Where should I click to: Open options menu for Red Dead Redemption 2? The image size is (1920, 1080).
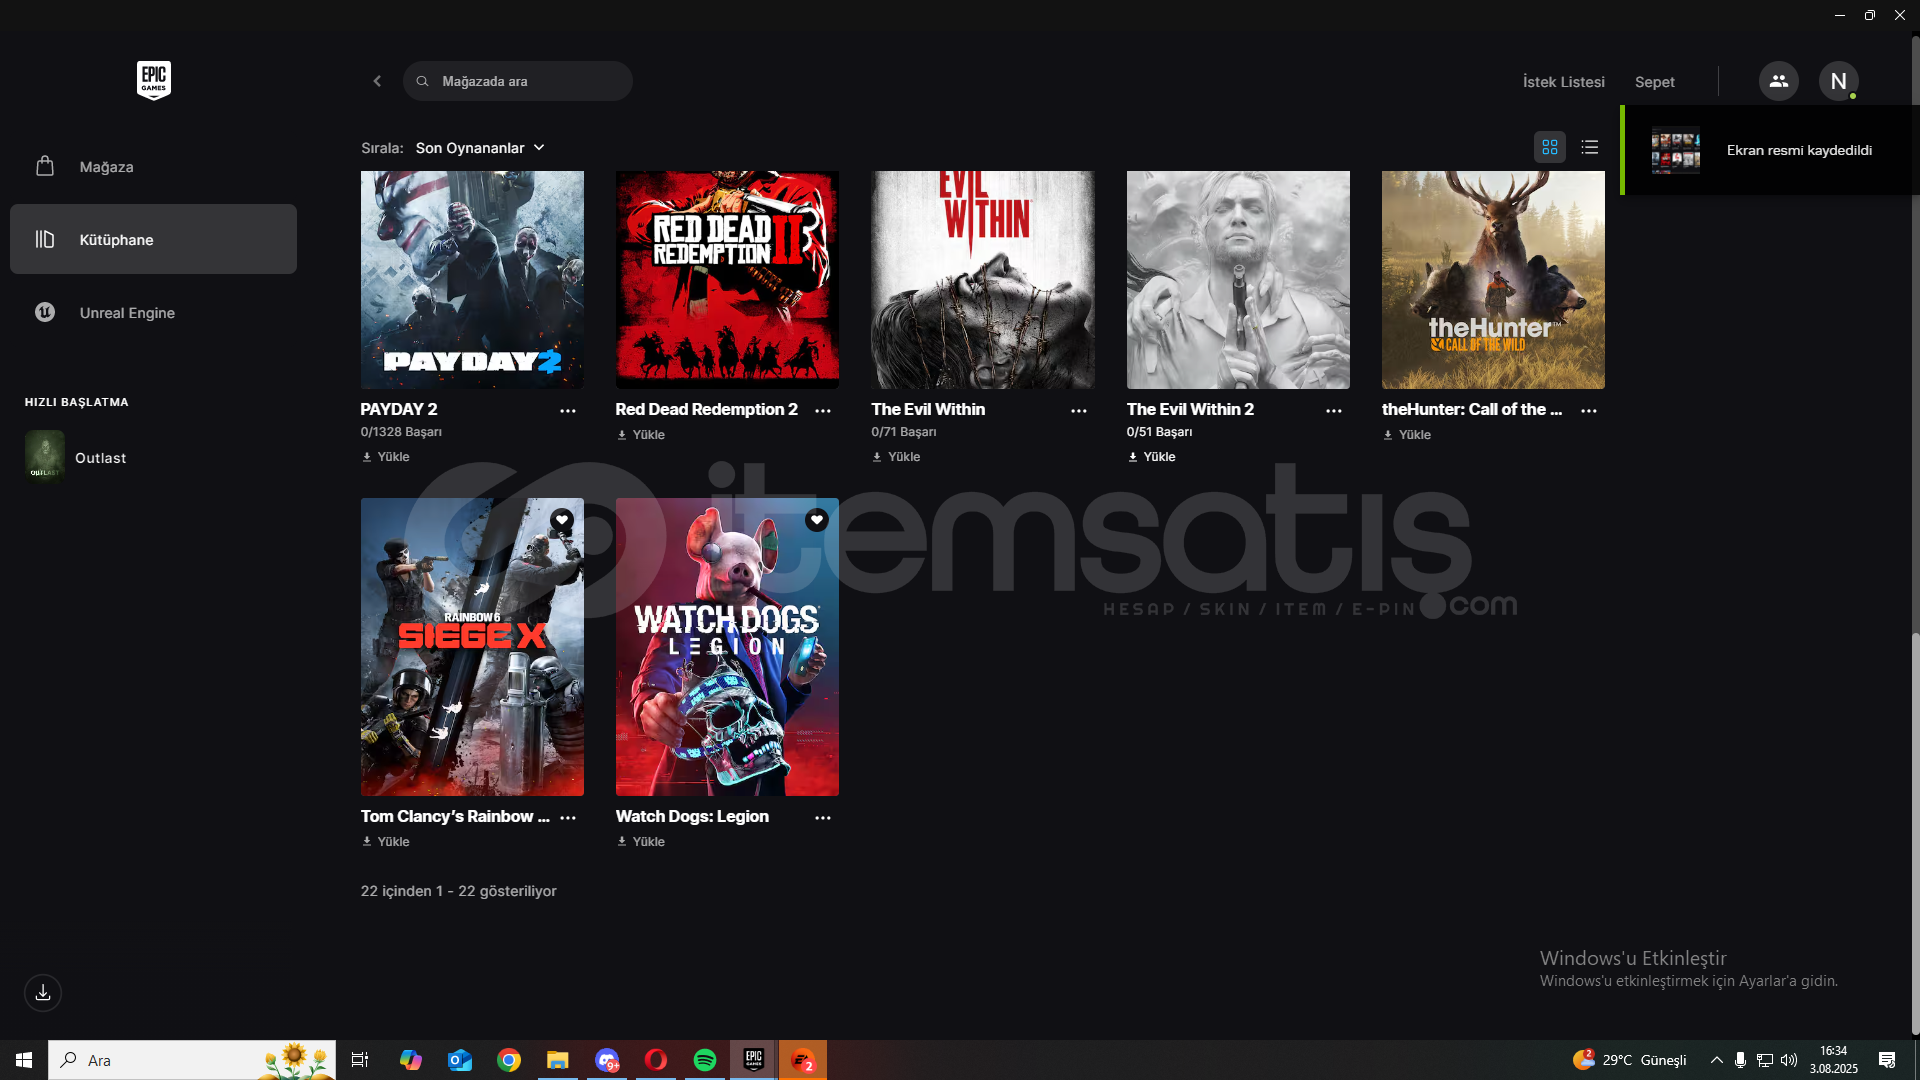pos(823,411)
